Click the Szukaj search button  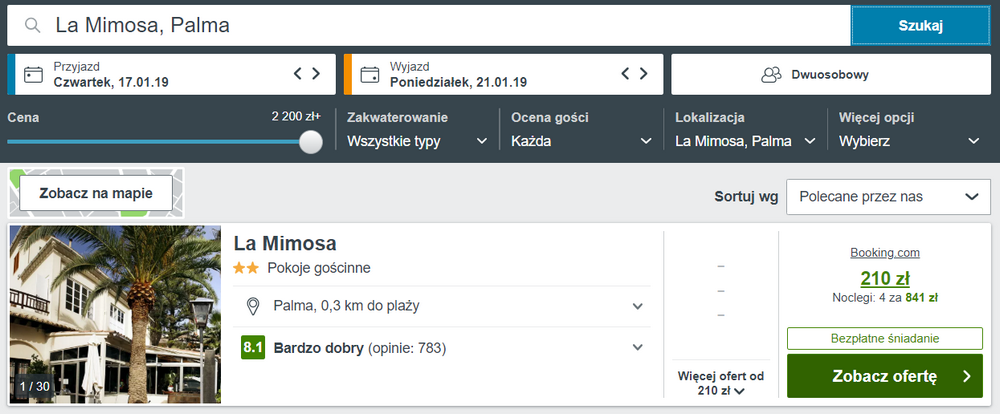[x=921, y=26]
